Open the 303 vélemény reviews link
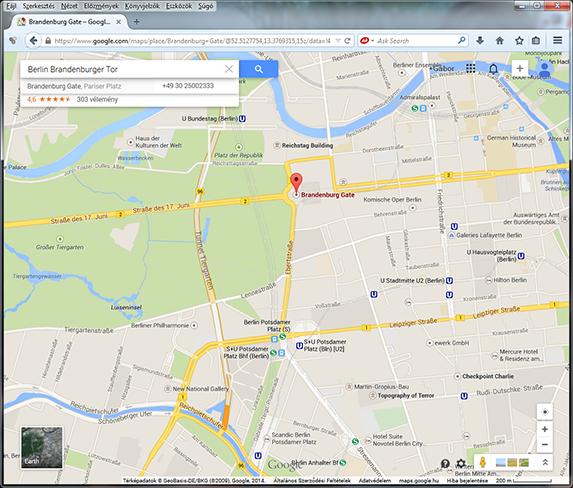The height and width of the screenshot is (488, 573). (x=97, y=99)
